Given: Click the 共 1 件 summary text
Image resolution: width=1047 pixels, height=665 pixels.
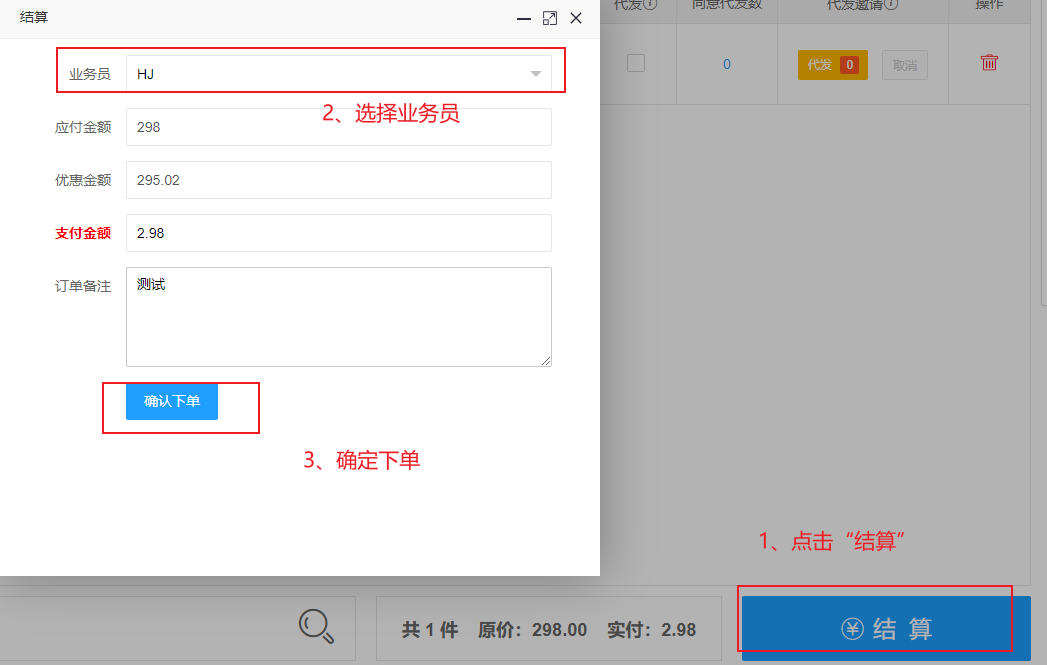Looking at the screenshot, I should click(430, 630).
